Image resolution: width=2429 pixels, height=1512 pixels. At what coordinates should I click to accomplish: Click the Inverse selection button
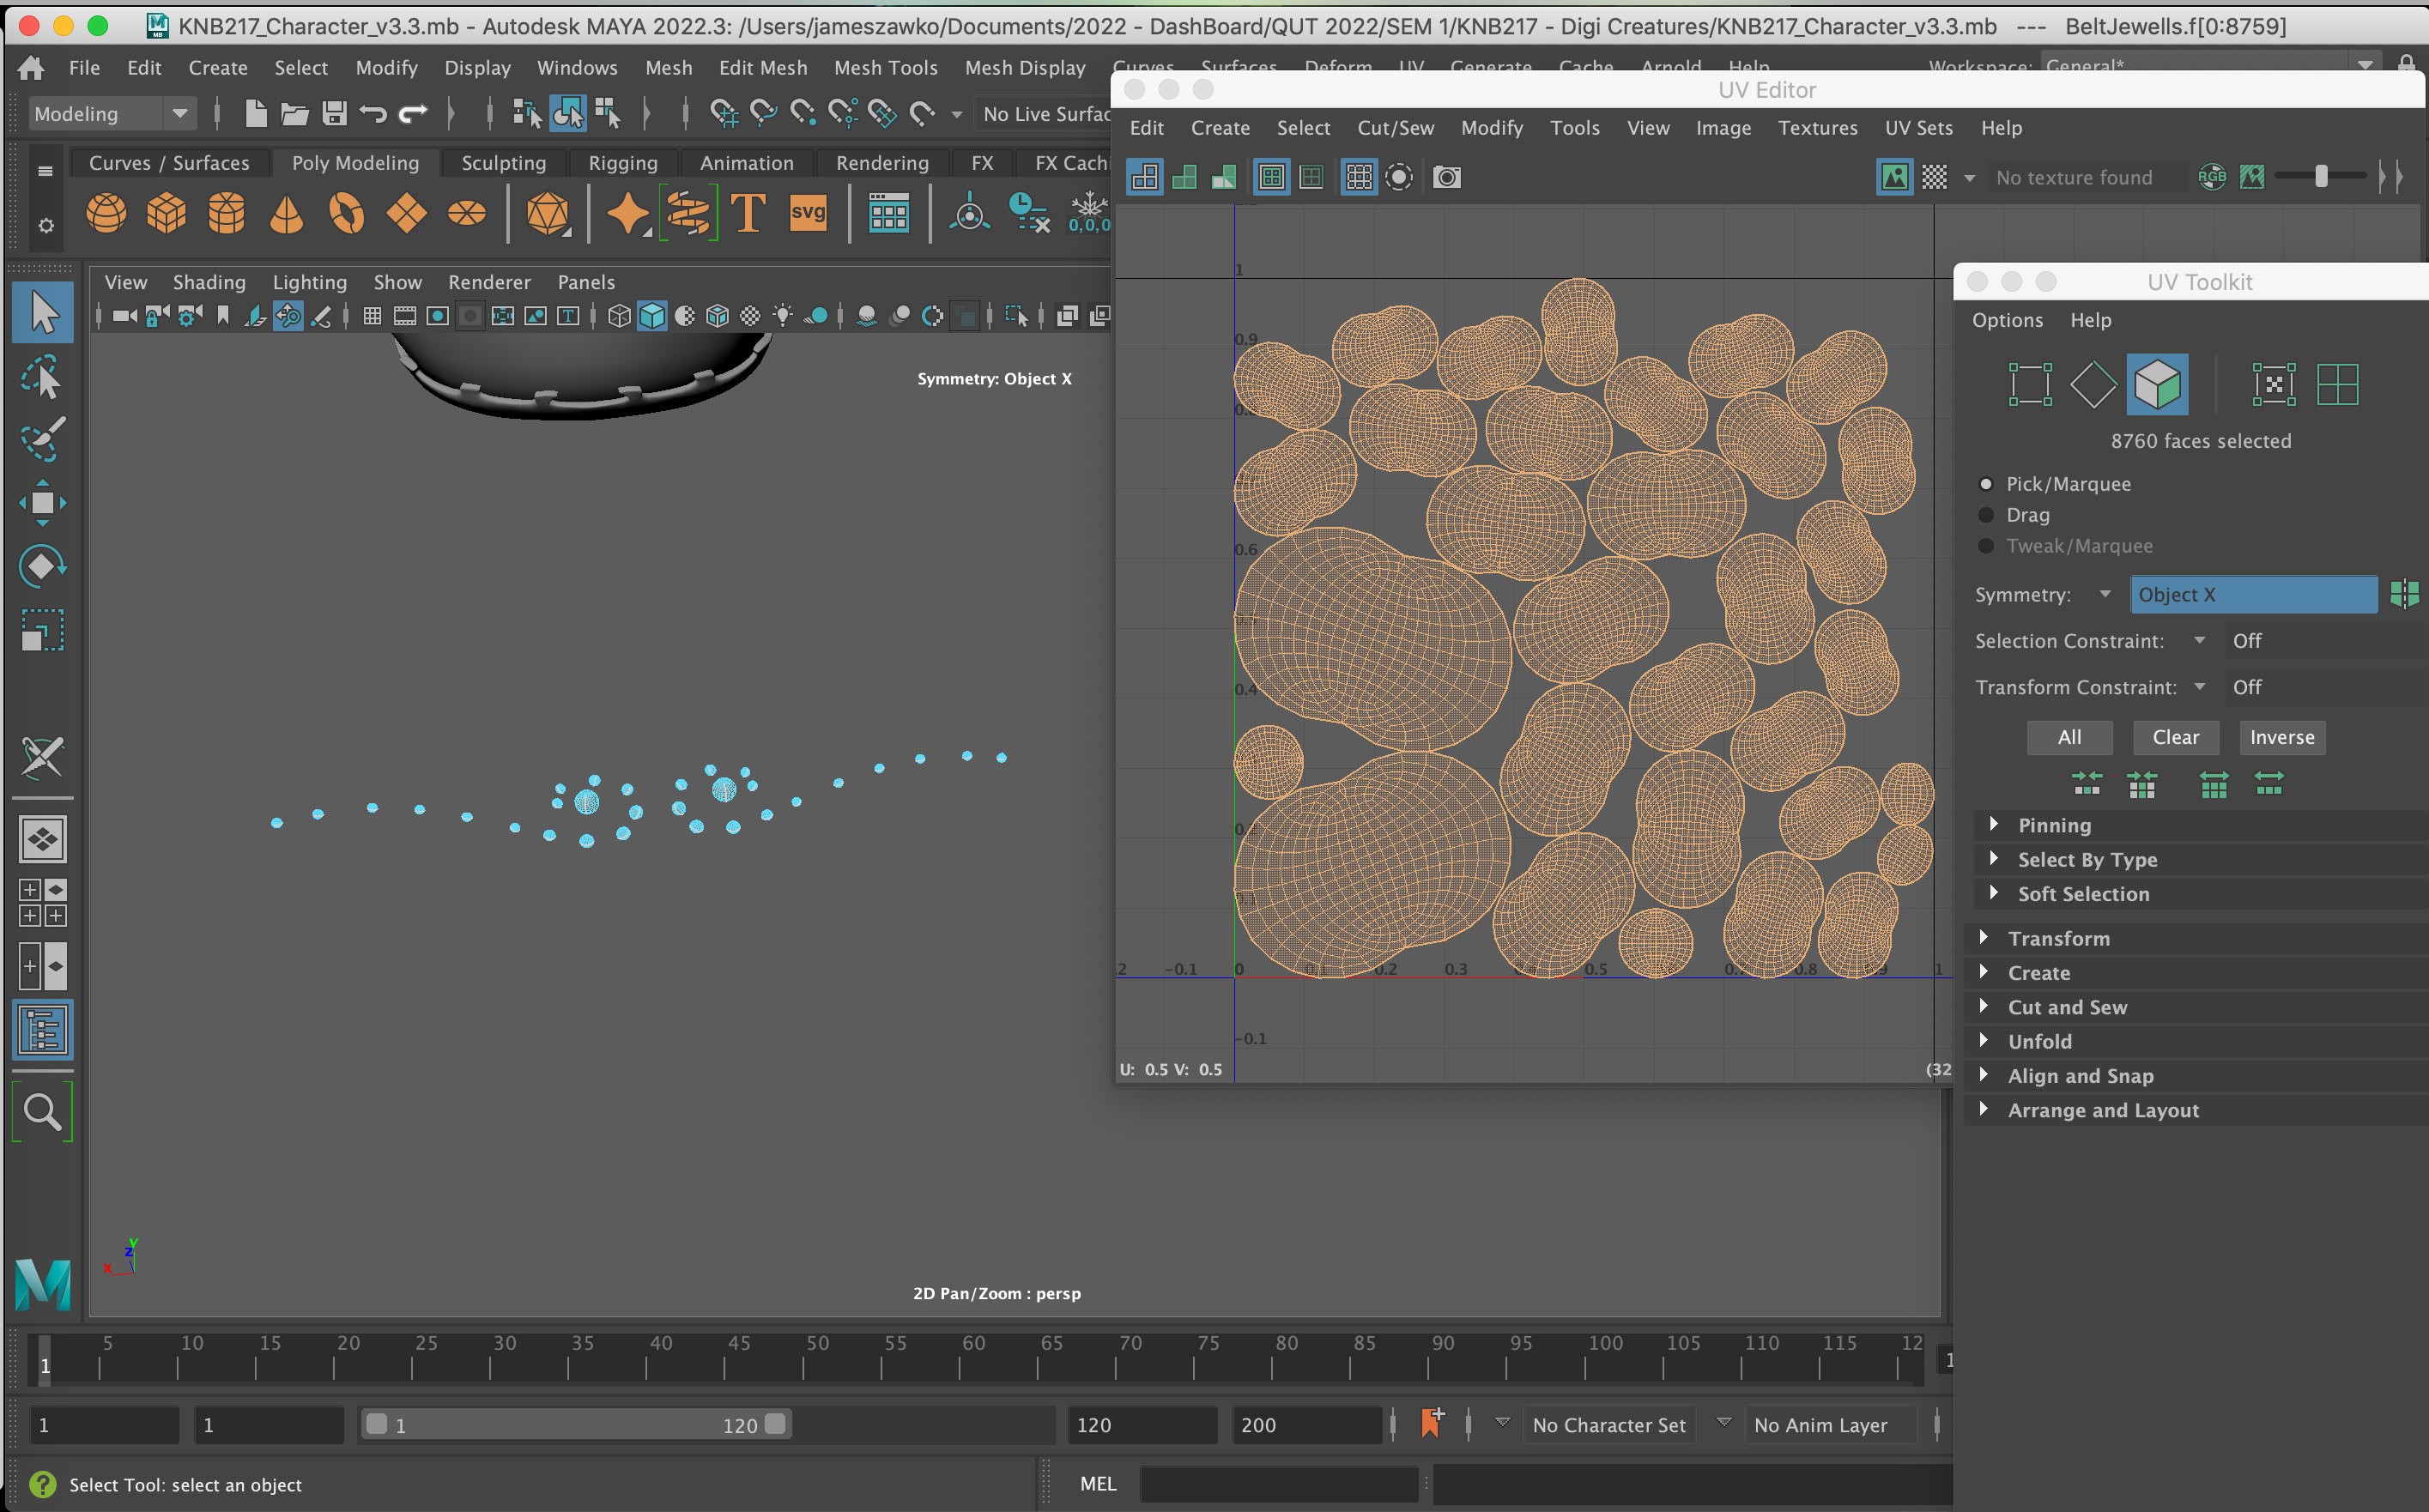[2281, 737]
